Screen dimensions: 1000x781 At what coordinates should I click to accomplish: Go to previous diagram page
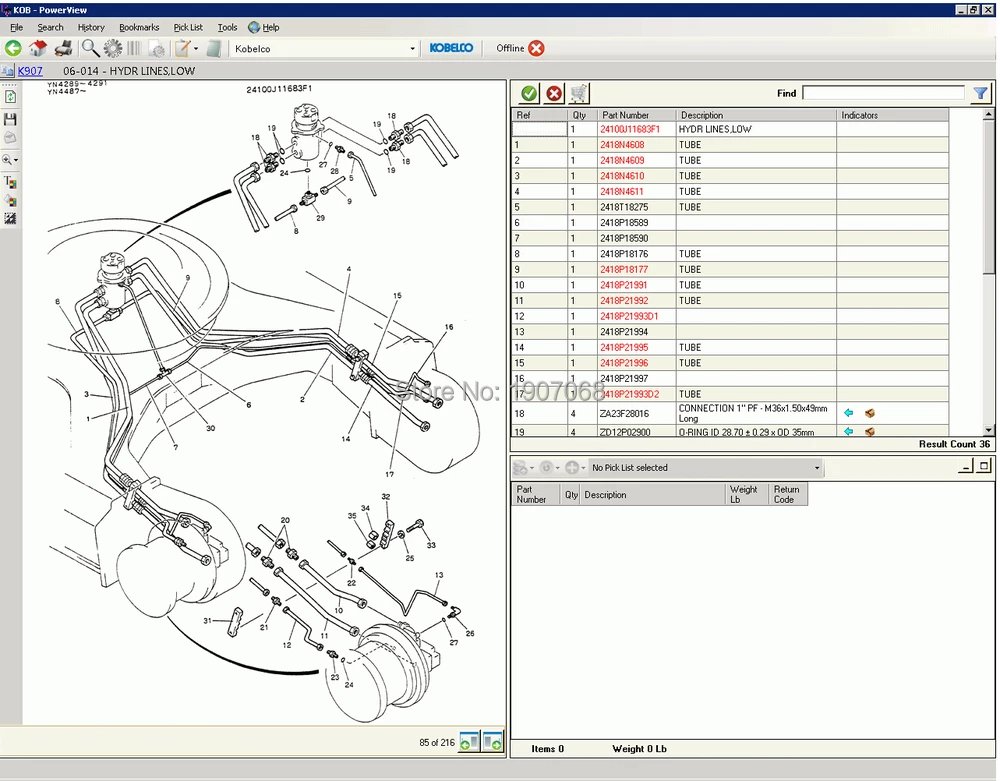[x=469, y=741]
